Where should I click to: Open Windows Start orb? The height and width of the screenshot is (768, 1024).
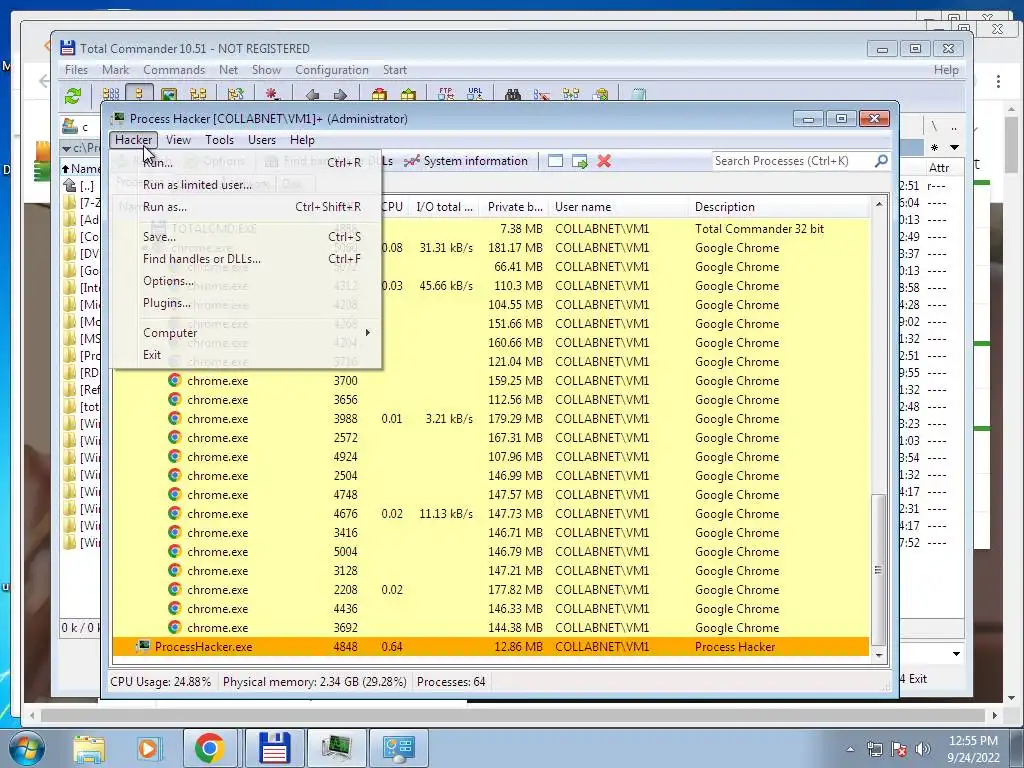pyautogui.click(x=26, y=748)
